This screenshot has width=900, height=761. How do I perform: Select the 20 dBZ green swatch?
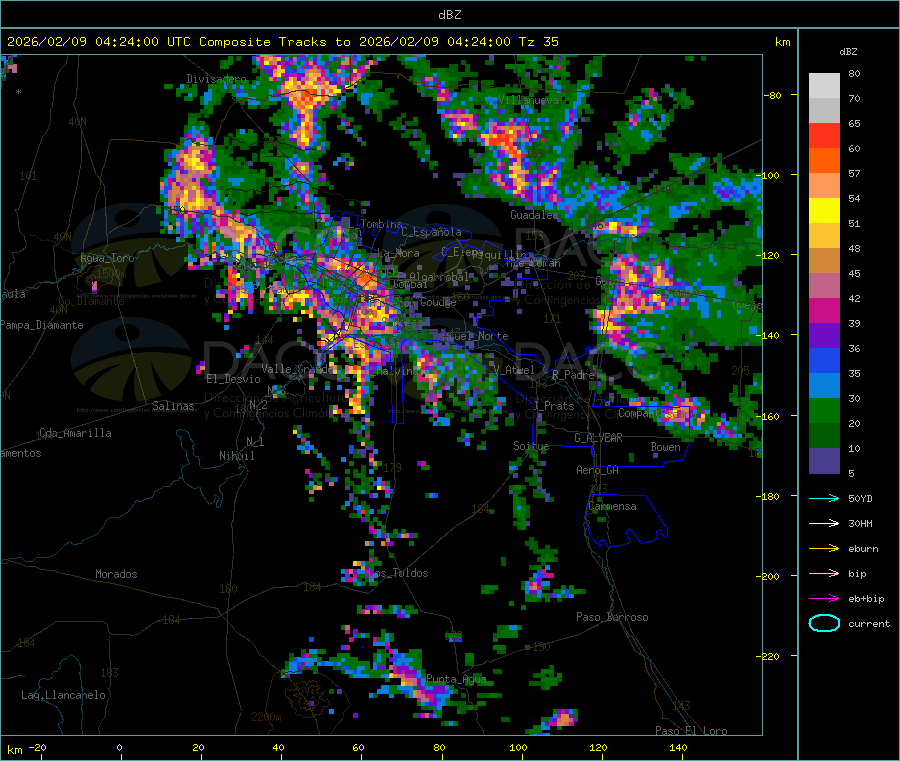[x=824, y=436]
